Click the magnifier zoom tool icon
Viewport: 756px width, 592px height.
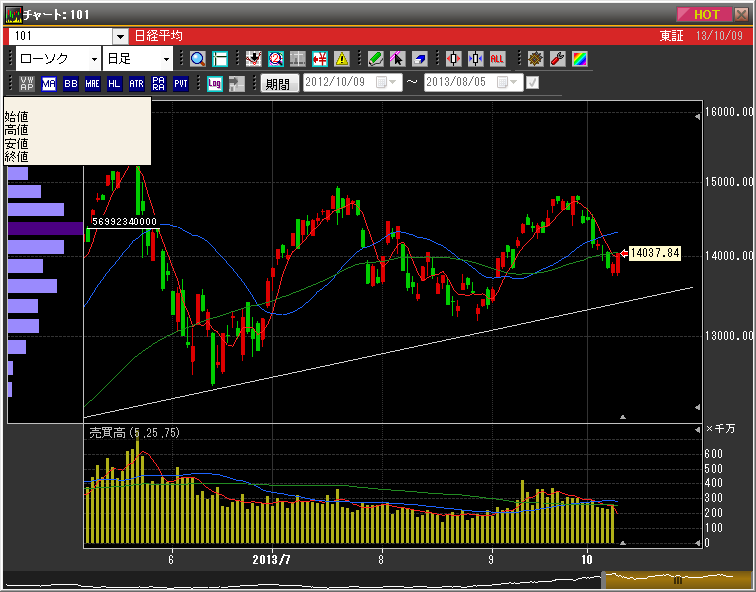[197, 59]
